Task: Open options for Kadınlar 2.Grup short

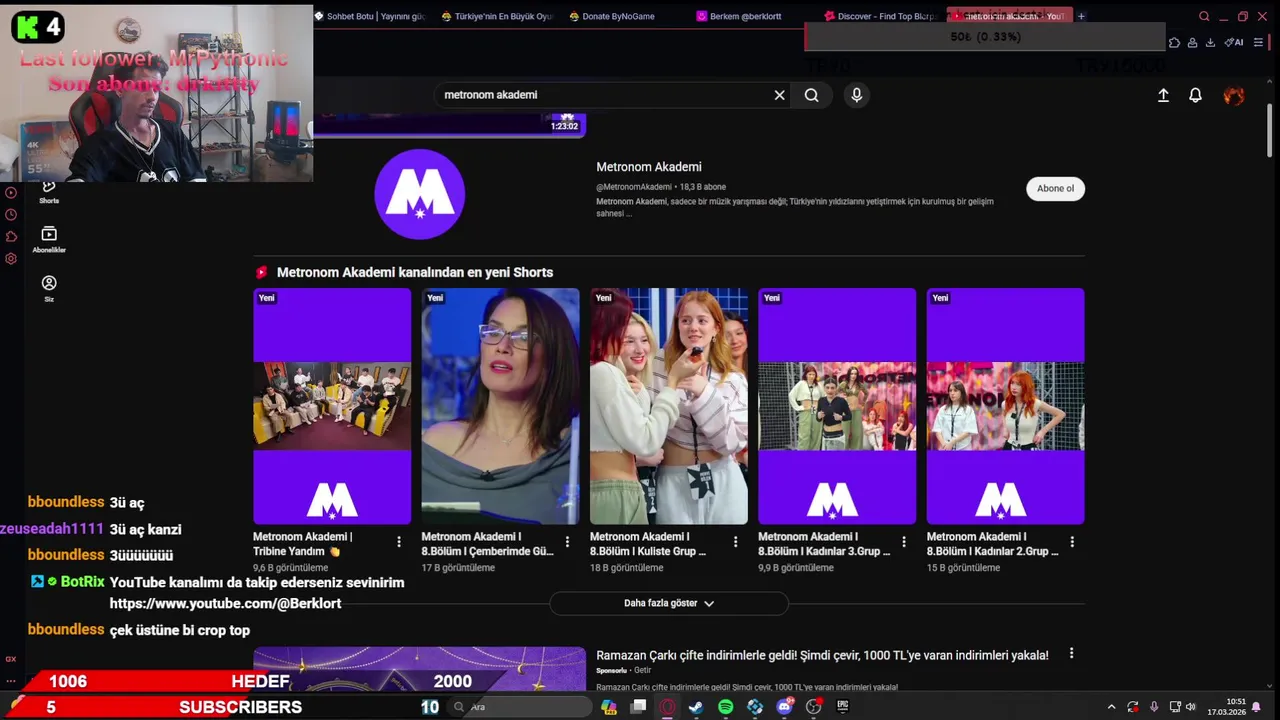Action: tap(1072, 542)
